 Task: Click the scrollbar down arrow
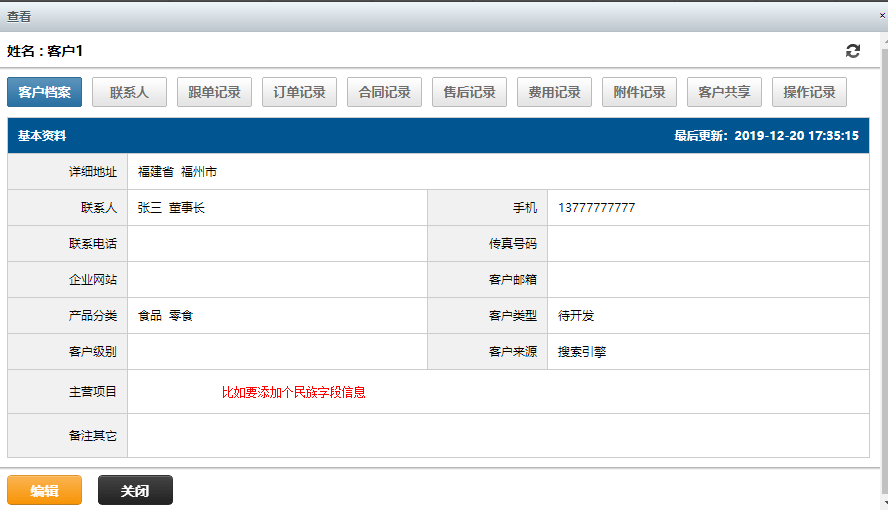coord(885,502)
